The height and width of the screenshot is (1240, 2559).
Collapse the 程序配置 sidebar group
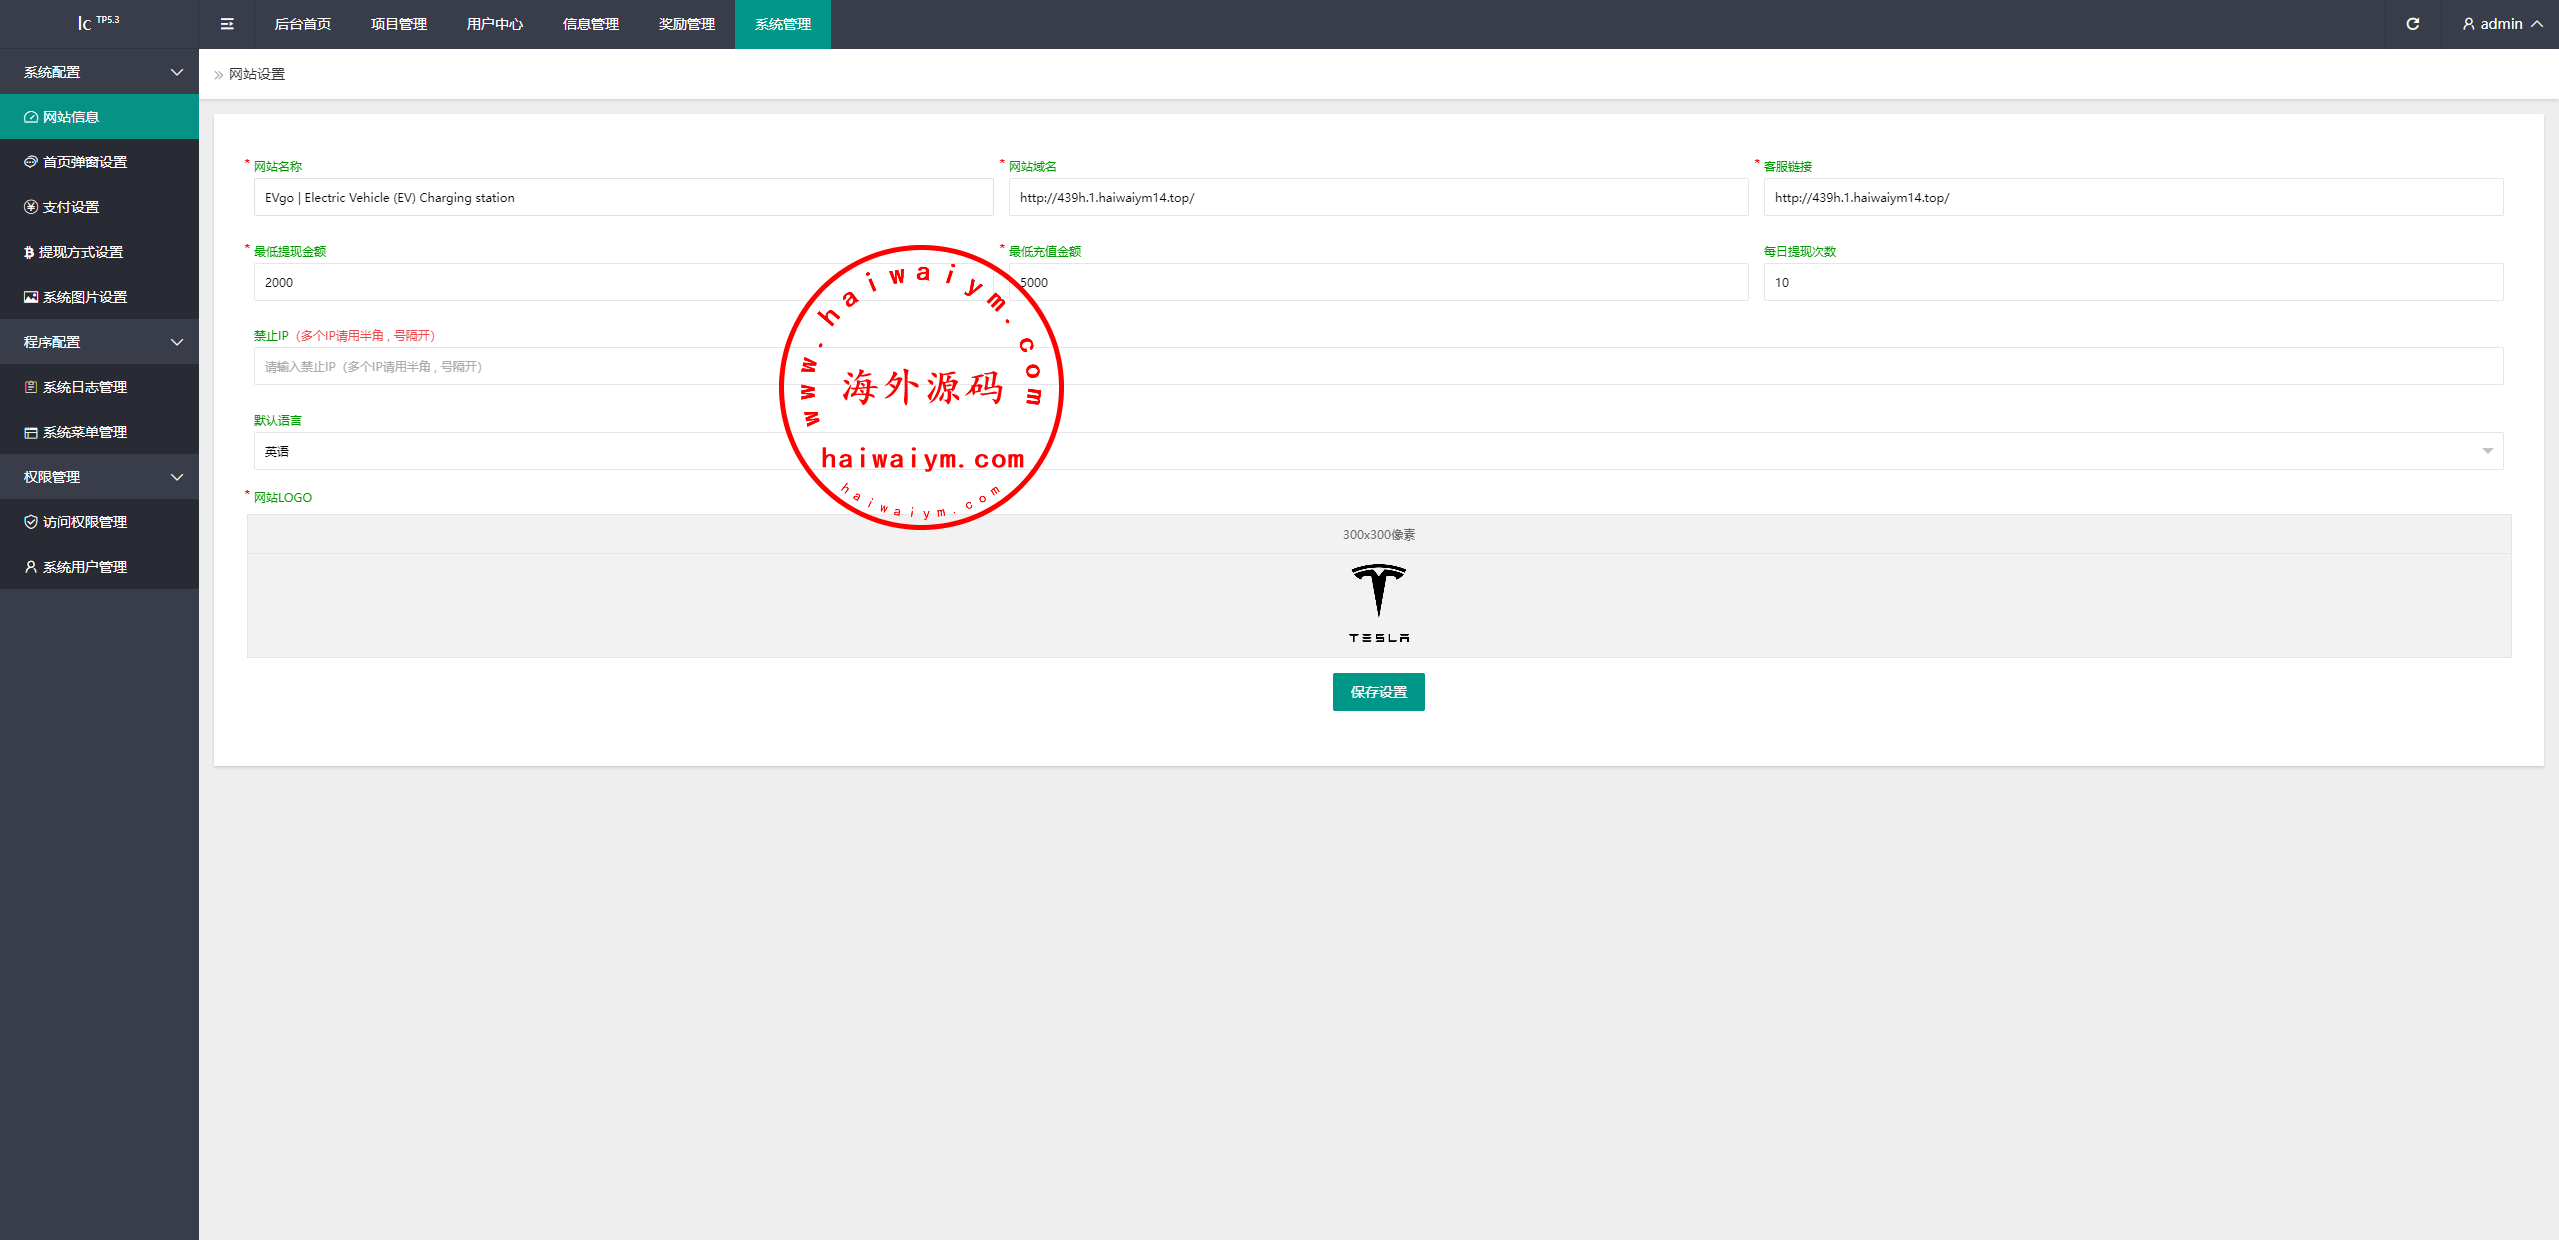pyautogui.click(x=99, y=342)
